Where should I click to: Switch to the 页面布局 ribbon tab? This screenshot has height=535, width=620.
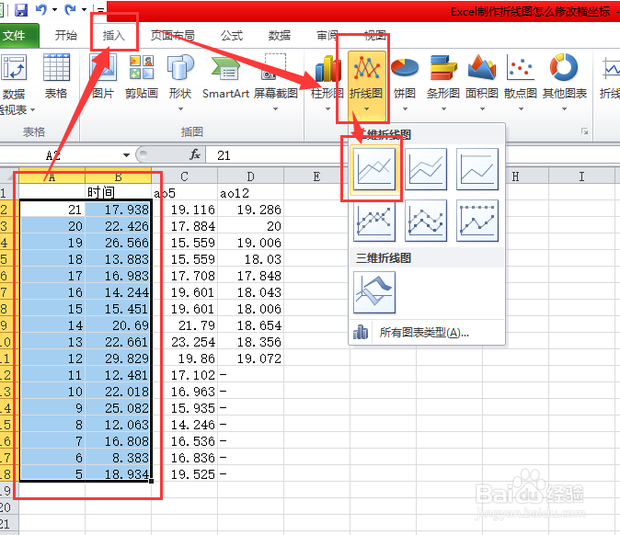pos(172,36)
